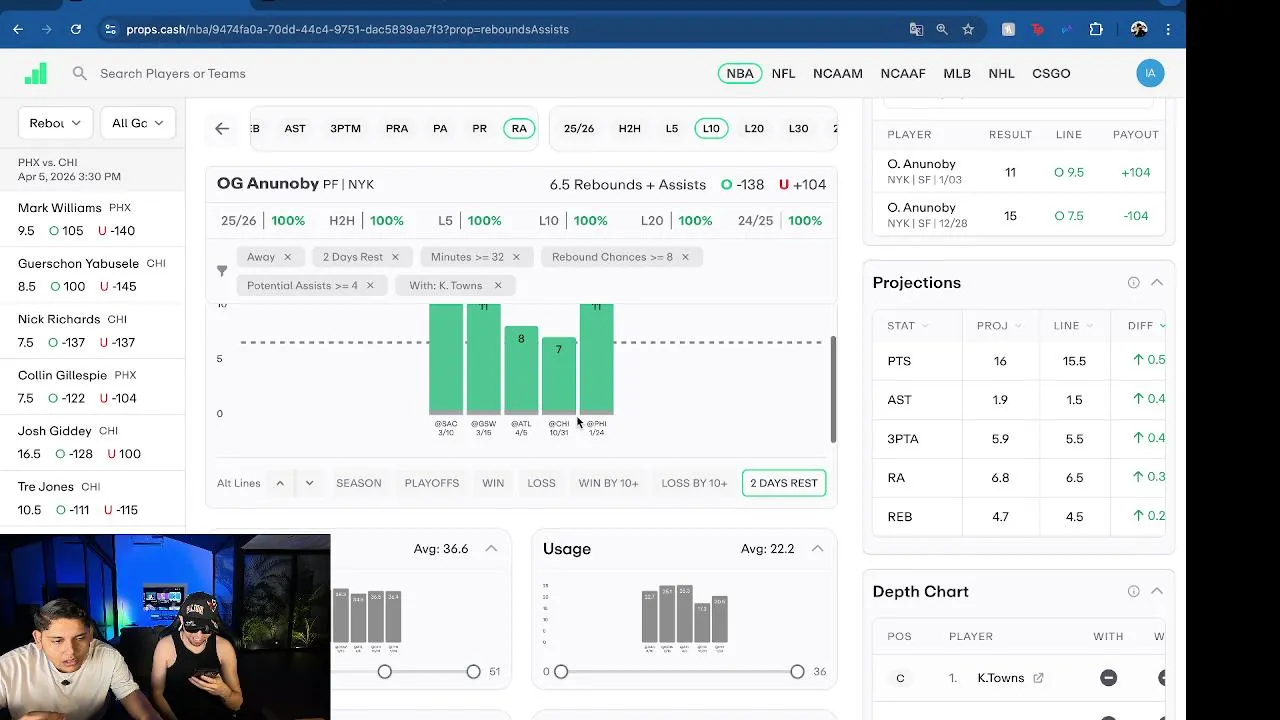Select the RA stat tab
Image resolution: width=1280 pixels, height=720 pixels.
(x=519, y=128)
